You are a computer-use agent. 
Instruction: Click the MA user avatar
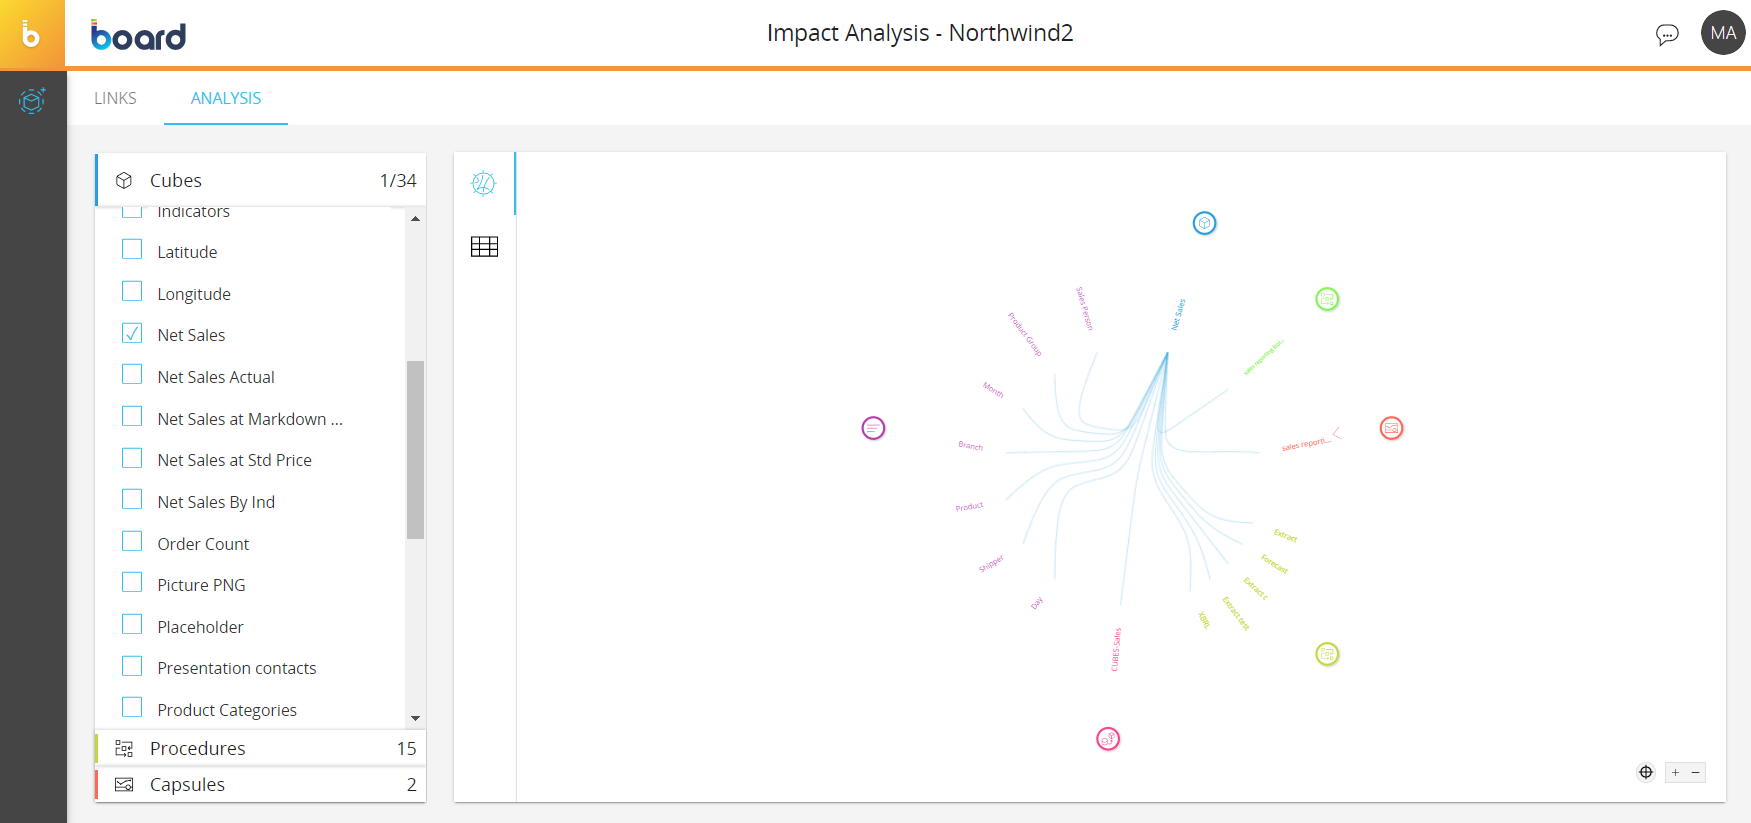1722,33
